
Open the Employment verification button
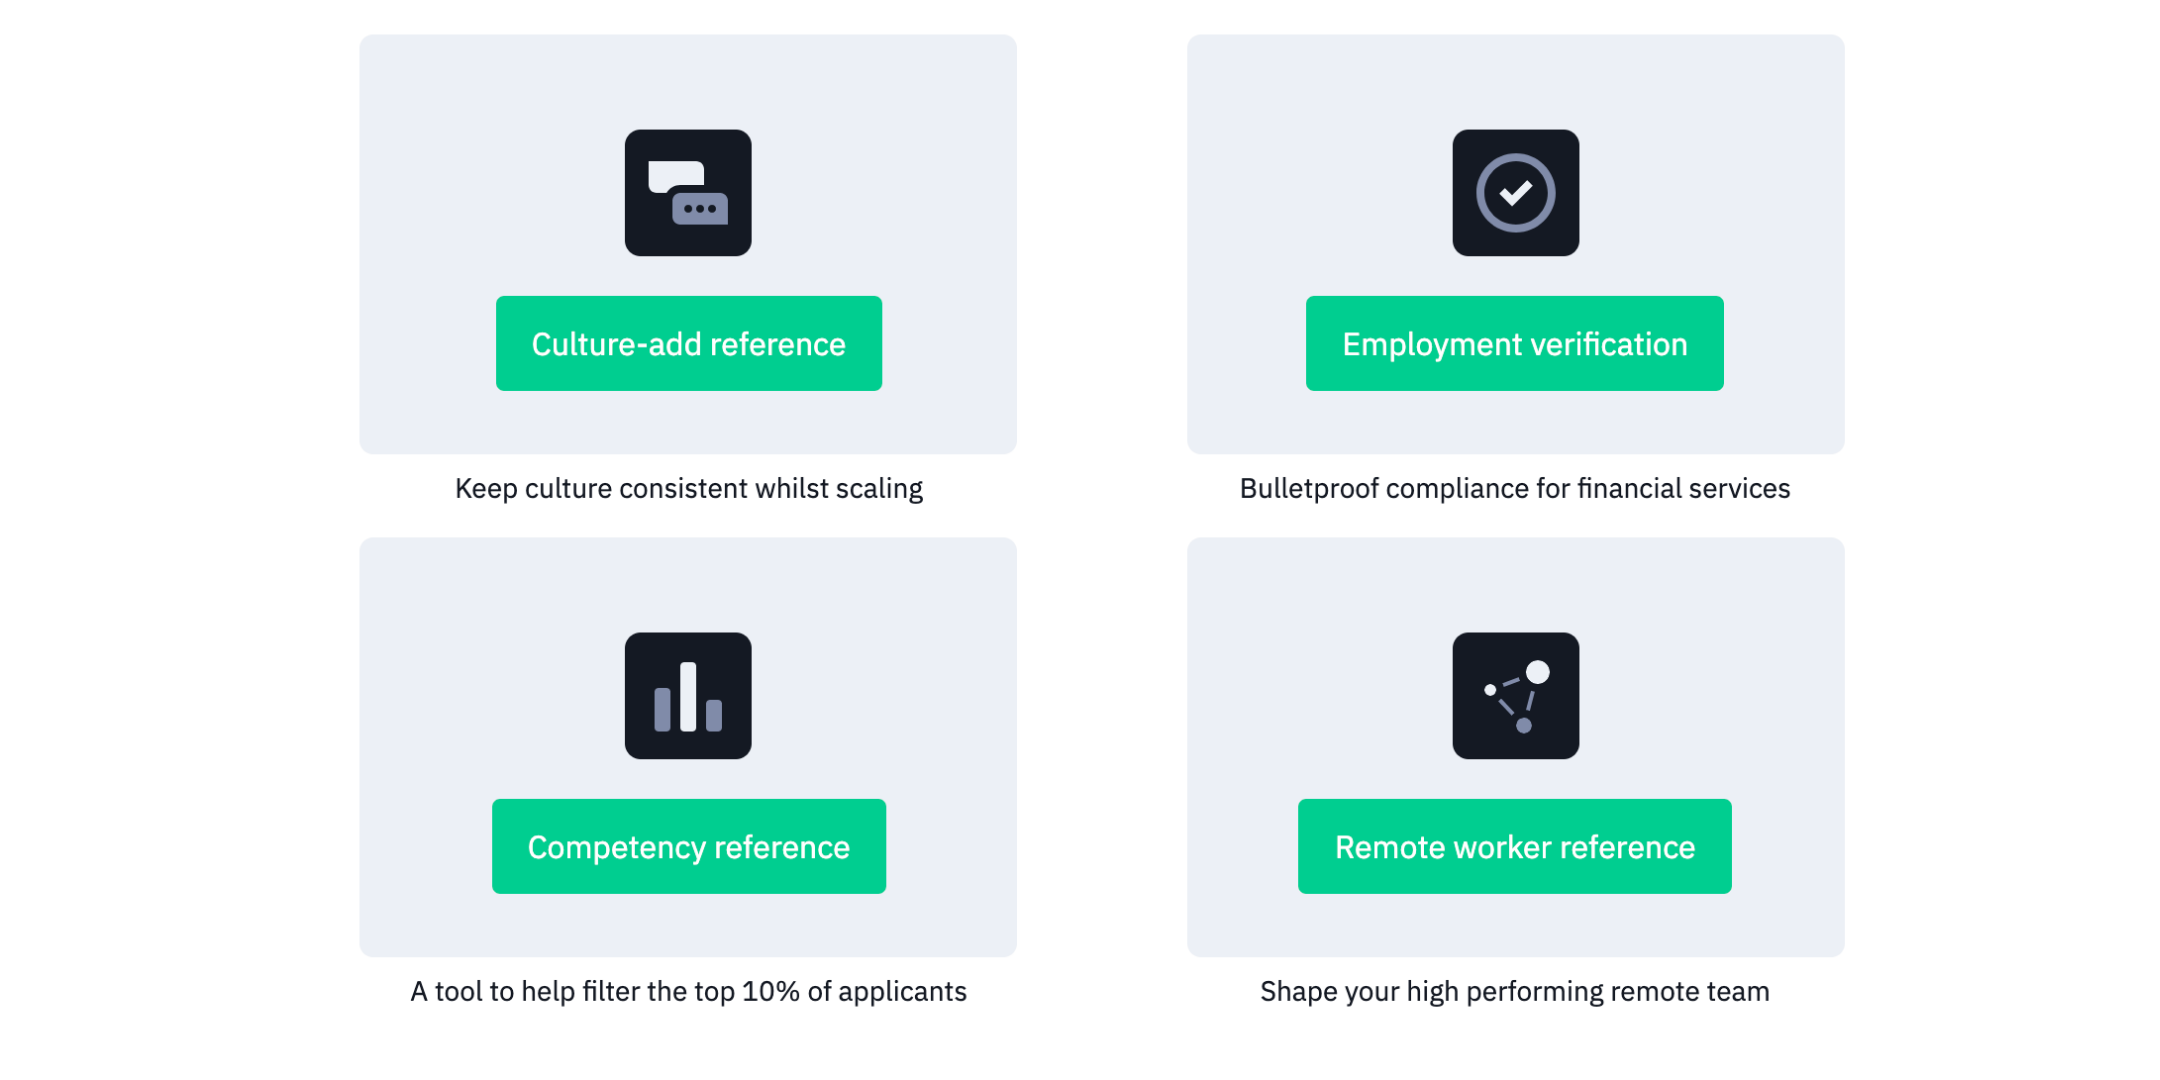point(1514,344)
